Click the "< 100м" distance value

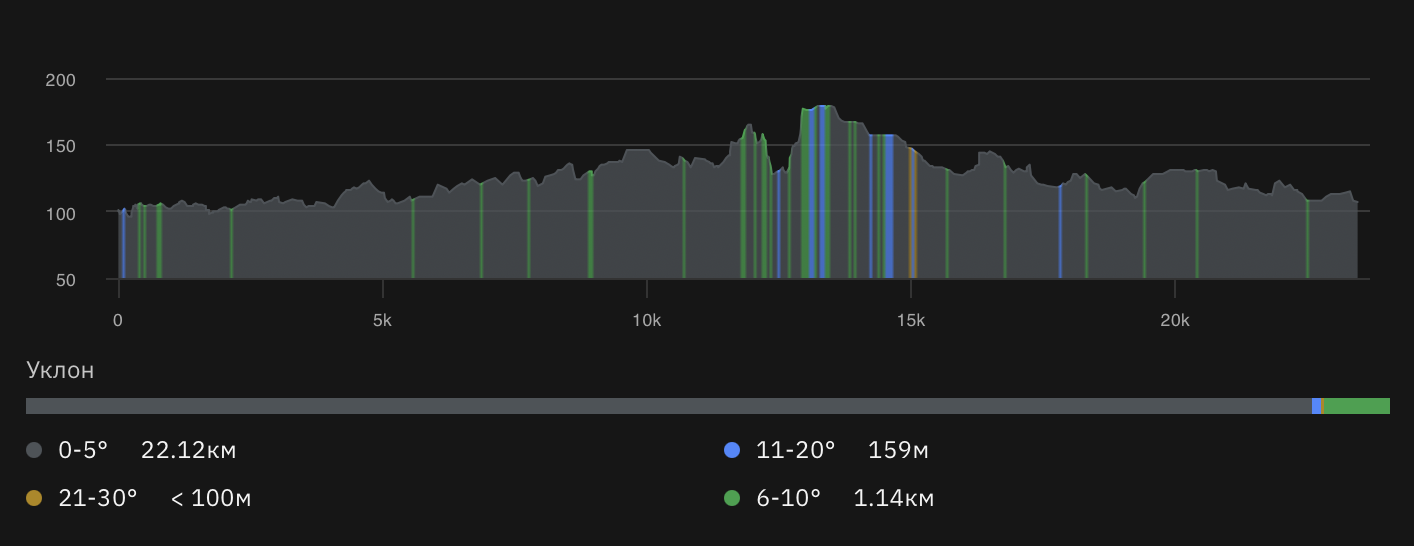[210, 498]
